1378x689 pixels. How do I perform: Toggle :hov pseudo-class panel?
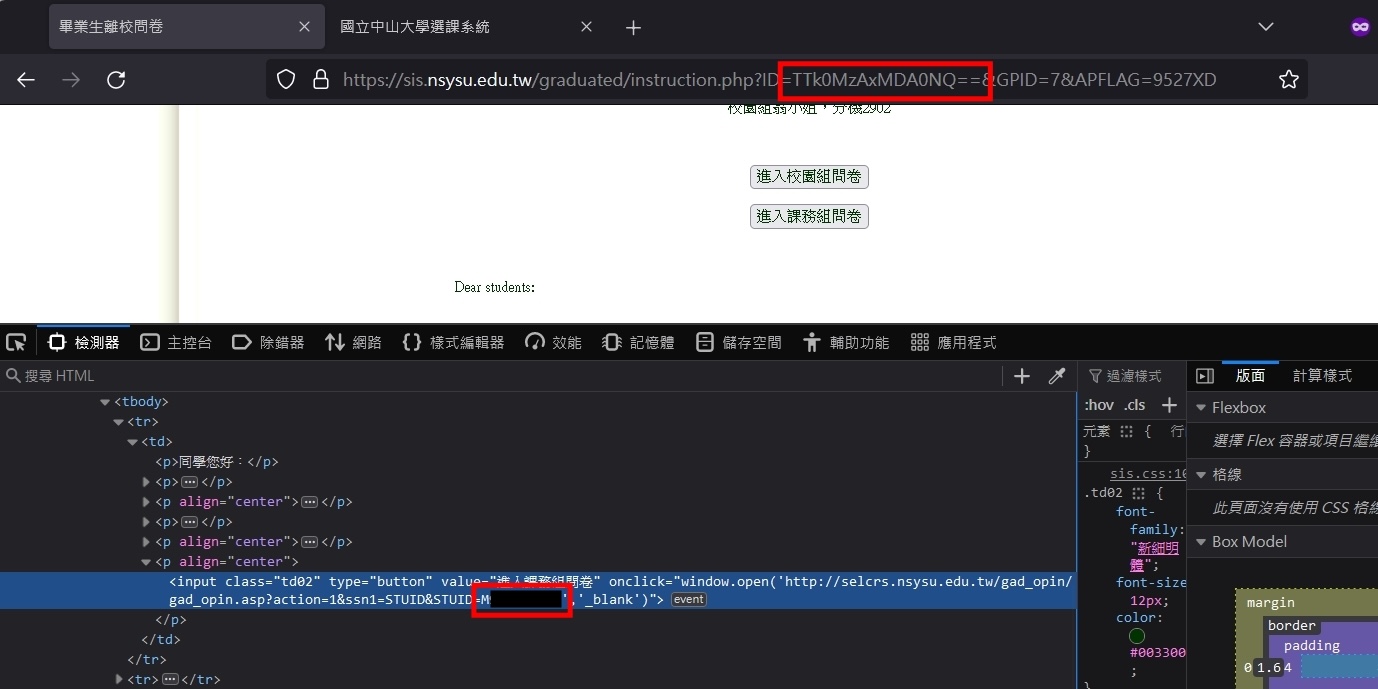(x=1099, y=405)
